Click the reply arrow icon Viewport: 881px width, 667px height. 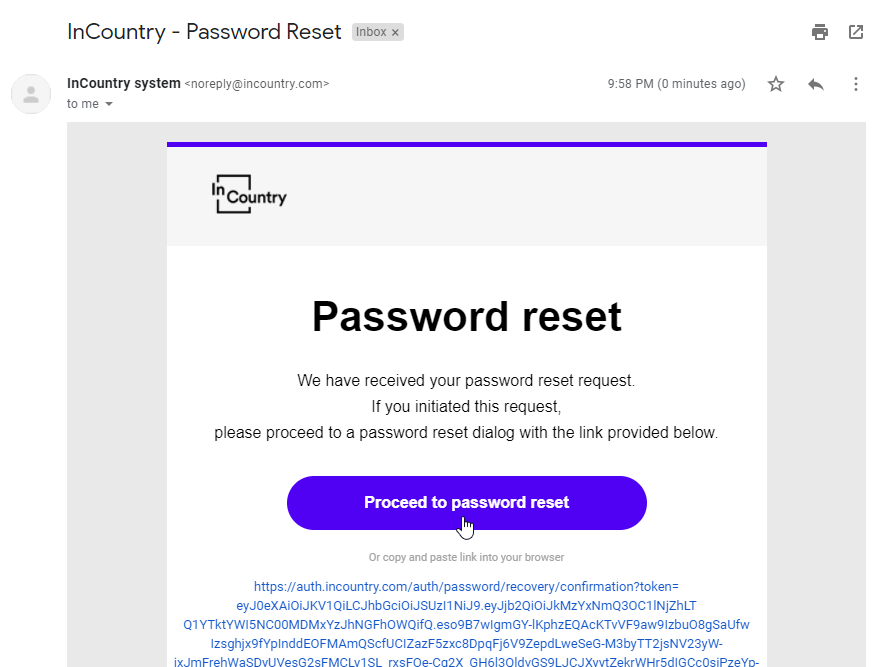(816, 84)
